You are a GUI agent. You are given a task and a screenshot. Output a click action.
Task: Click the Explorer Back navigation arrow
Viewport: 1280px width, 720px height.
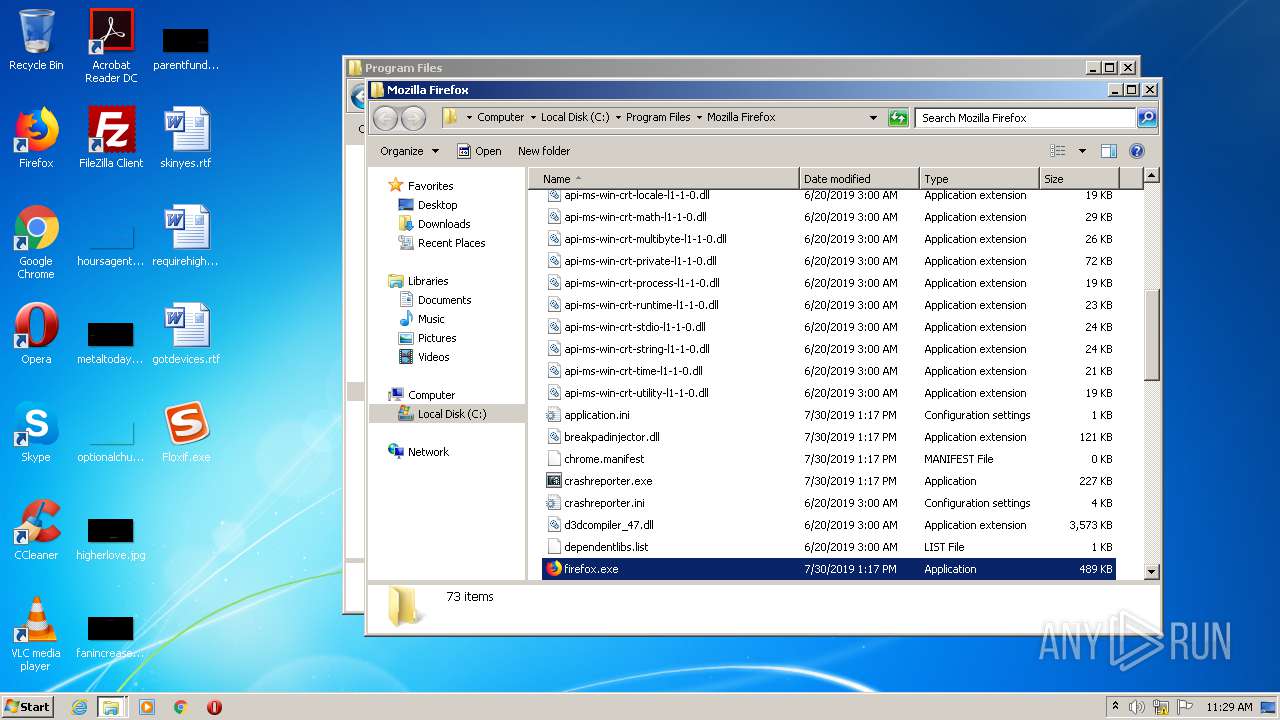(385, 118)
